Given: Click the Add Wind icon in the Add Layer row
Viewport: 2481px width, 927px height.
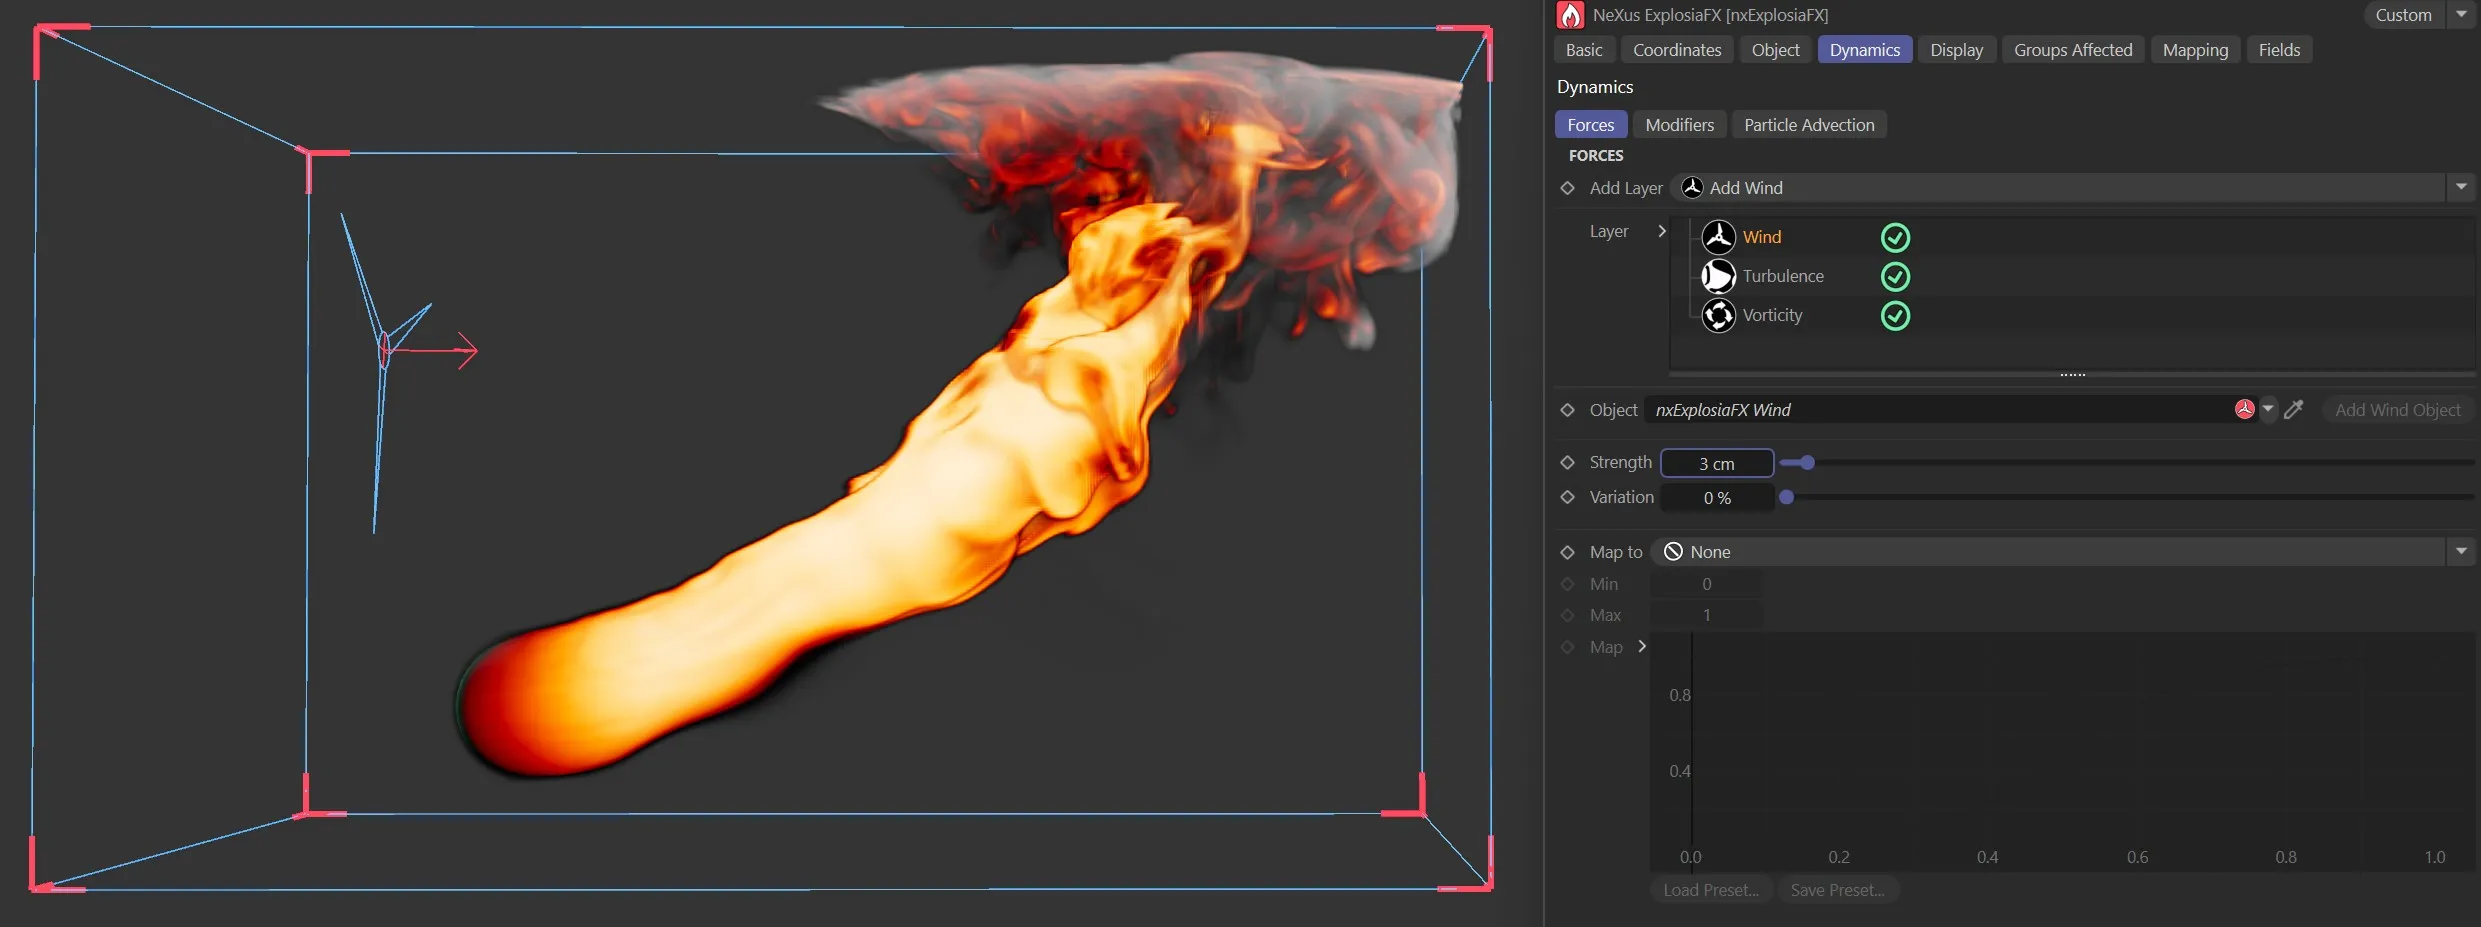Looking at the screenshot, I should (1691, 188).
